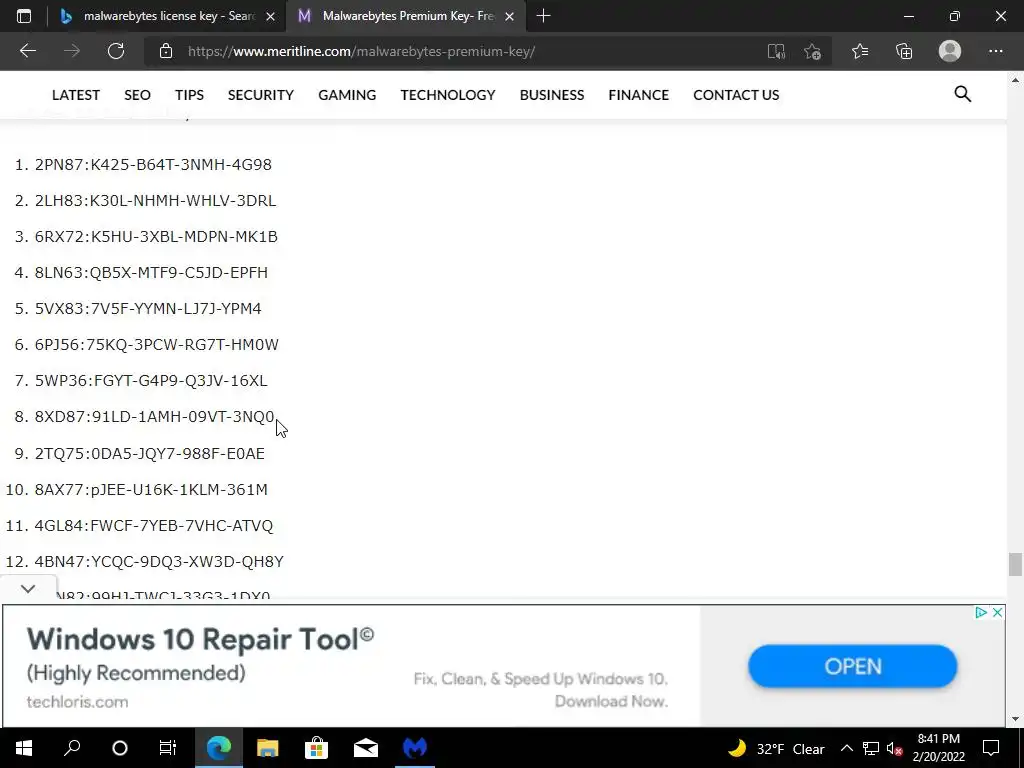
Task: Click key 6PJ56:75KQ-3PCW-RG7T-HM0W
Action: point(157,344)
